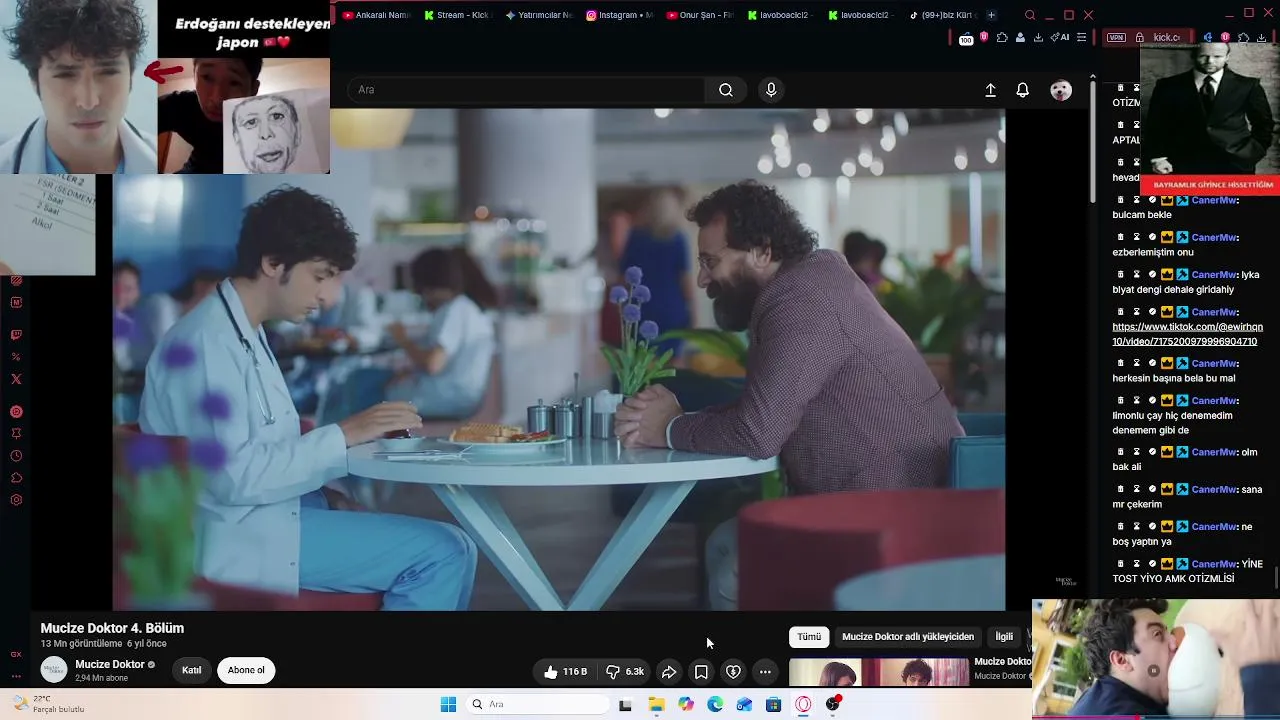Open Microsoft Edge from the taskbar
Screen dimensions: 1280x720
(715, 704)
